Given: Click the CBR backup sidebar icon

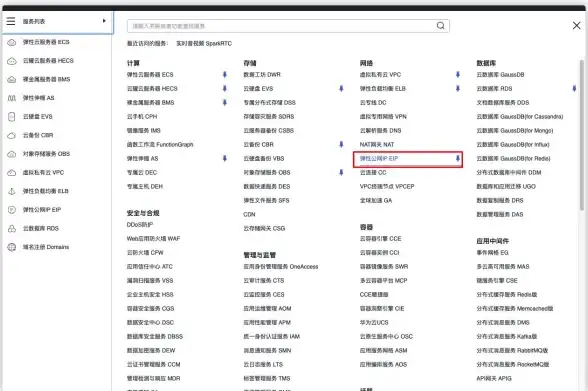Looking at the screenshot, I should tap(12, 135).
